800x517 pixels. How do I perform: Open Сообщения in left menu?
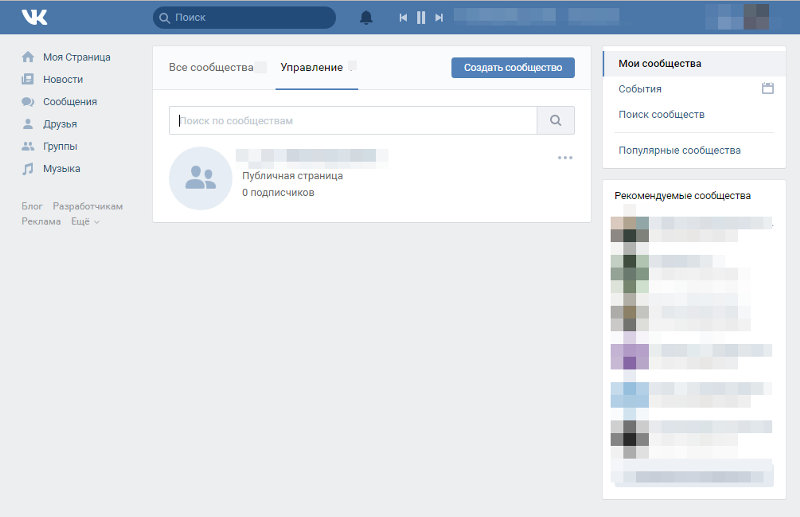(69, 102)
